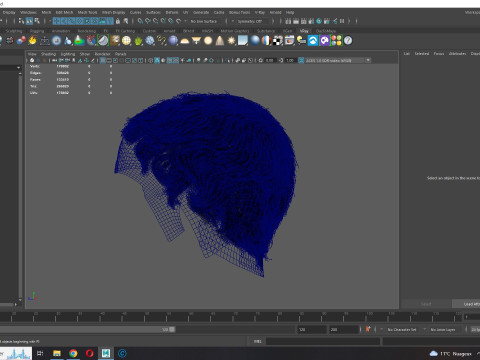This screenshot has width=480, height=360.
Task: Click the yellow grid sphere shelf icon
Action: click(126, 41)
